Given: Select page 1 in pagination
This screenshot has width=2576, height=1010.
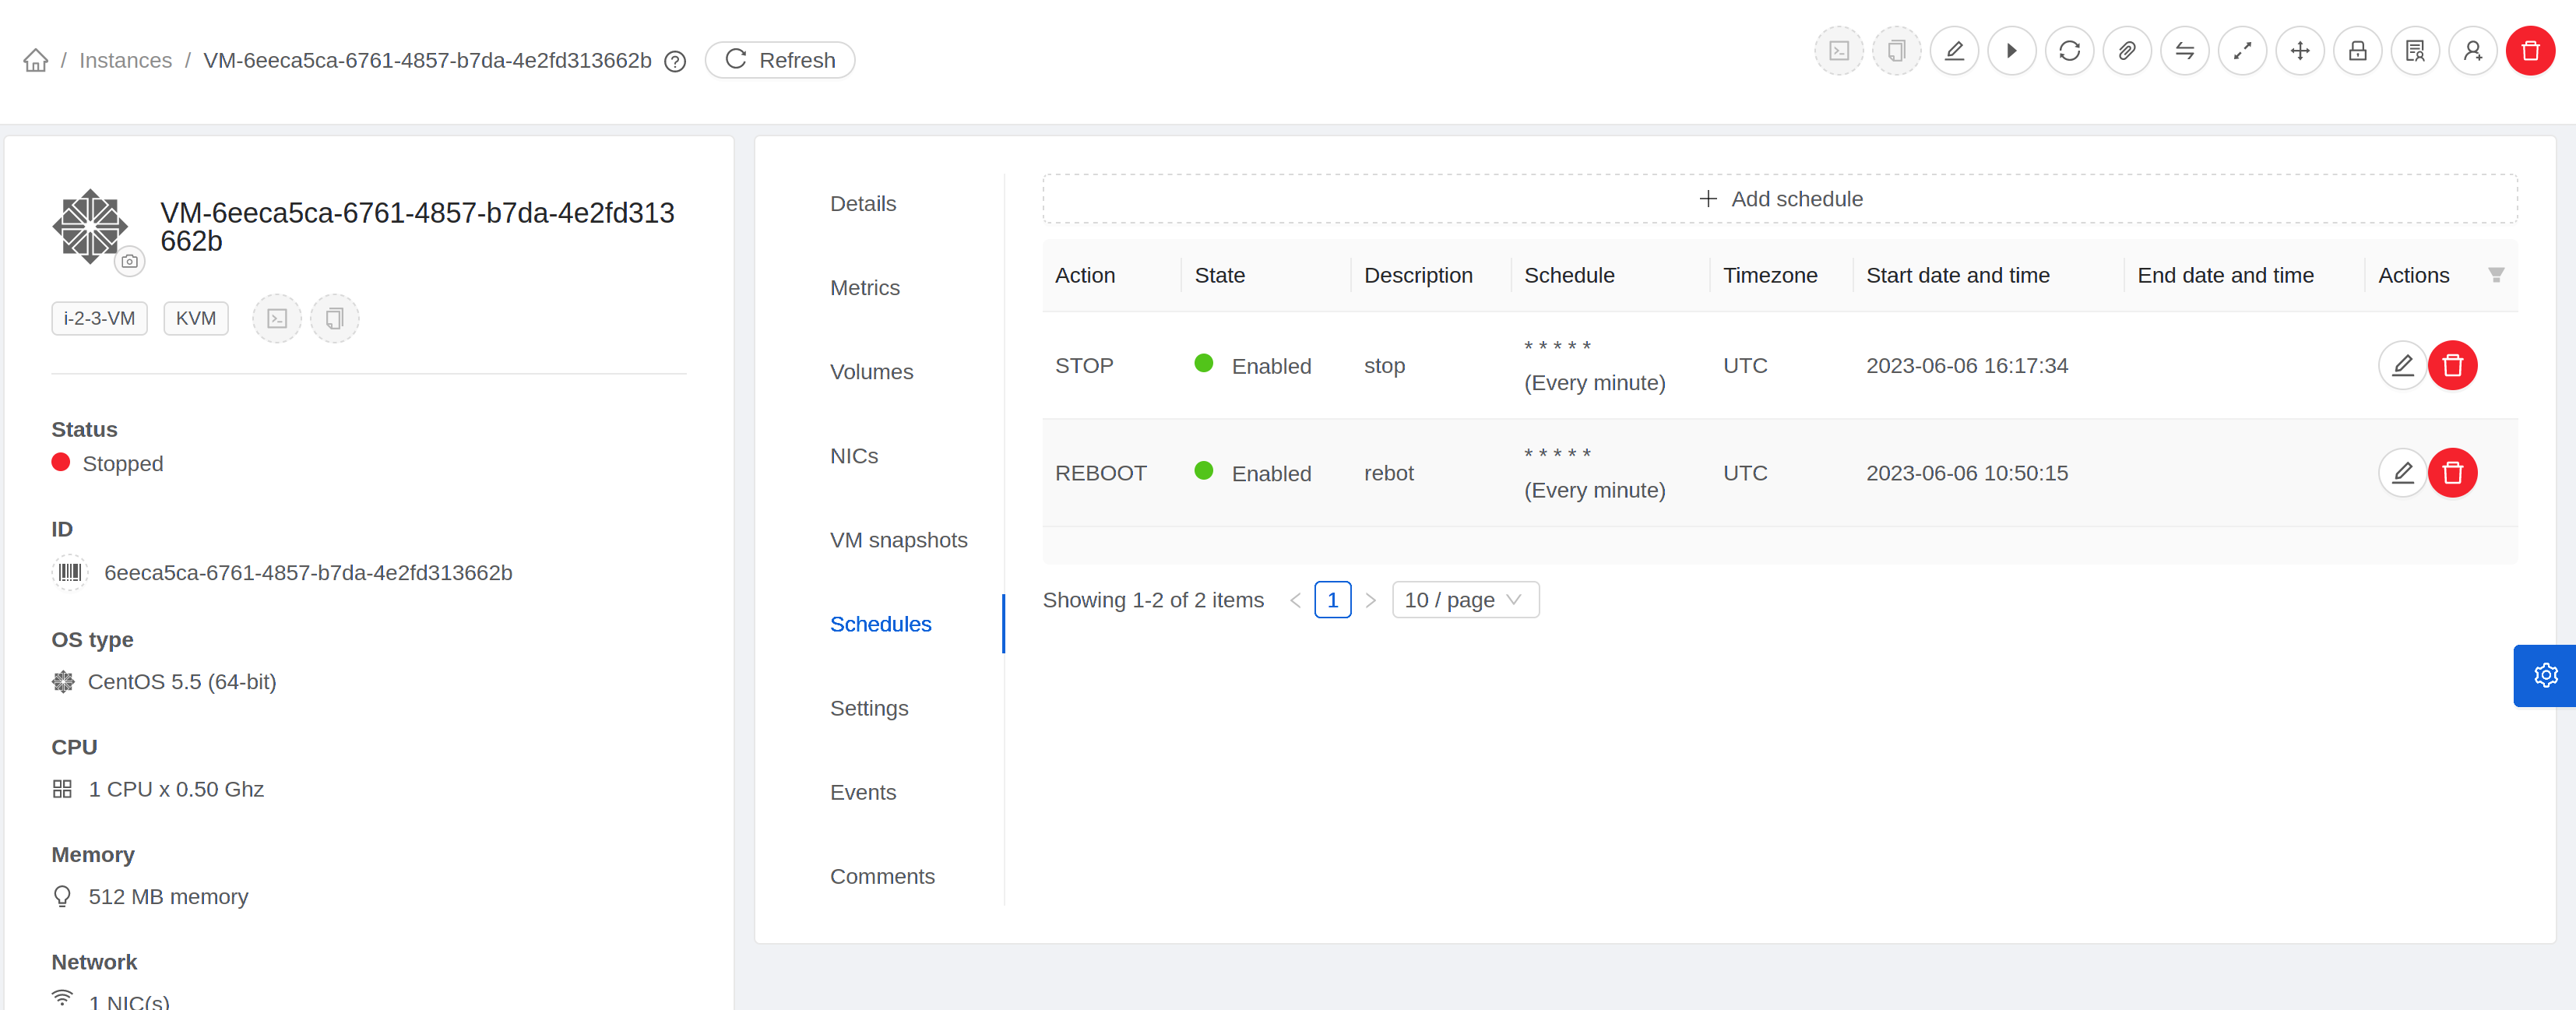Looking at the screenshot, I should tap(1332, 600).
